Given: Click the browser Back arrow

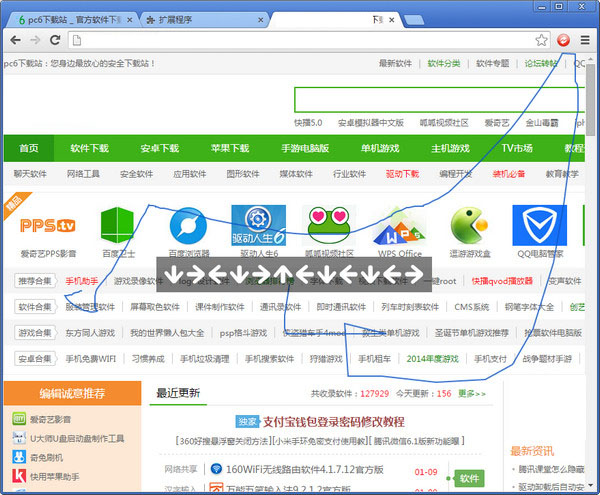Looking at the screenshot, I should coord(15,40).
